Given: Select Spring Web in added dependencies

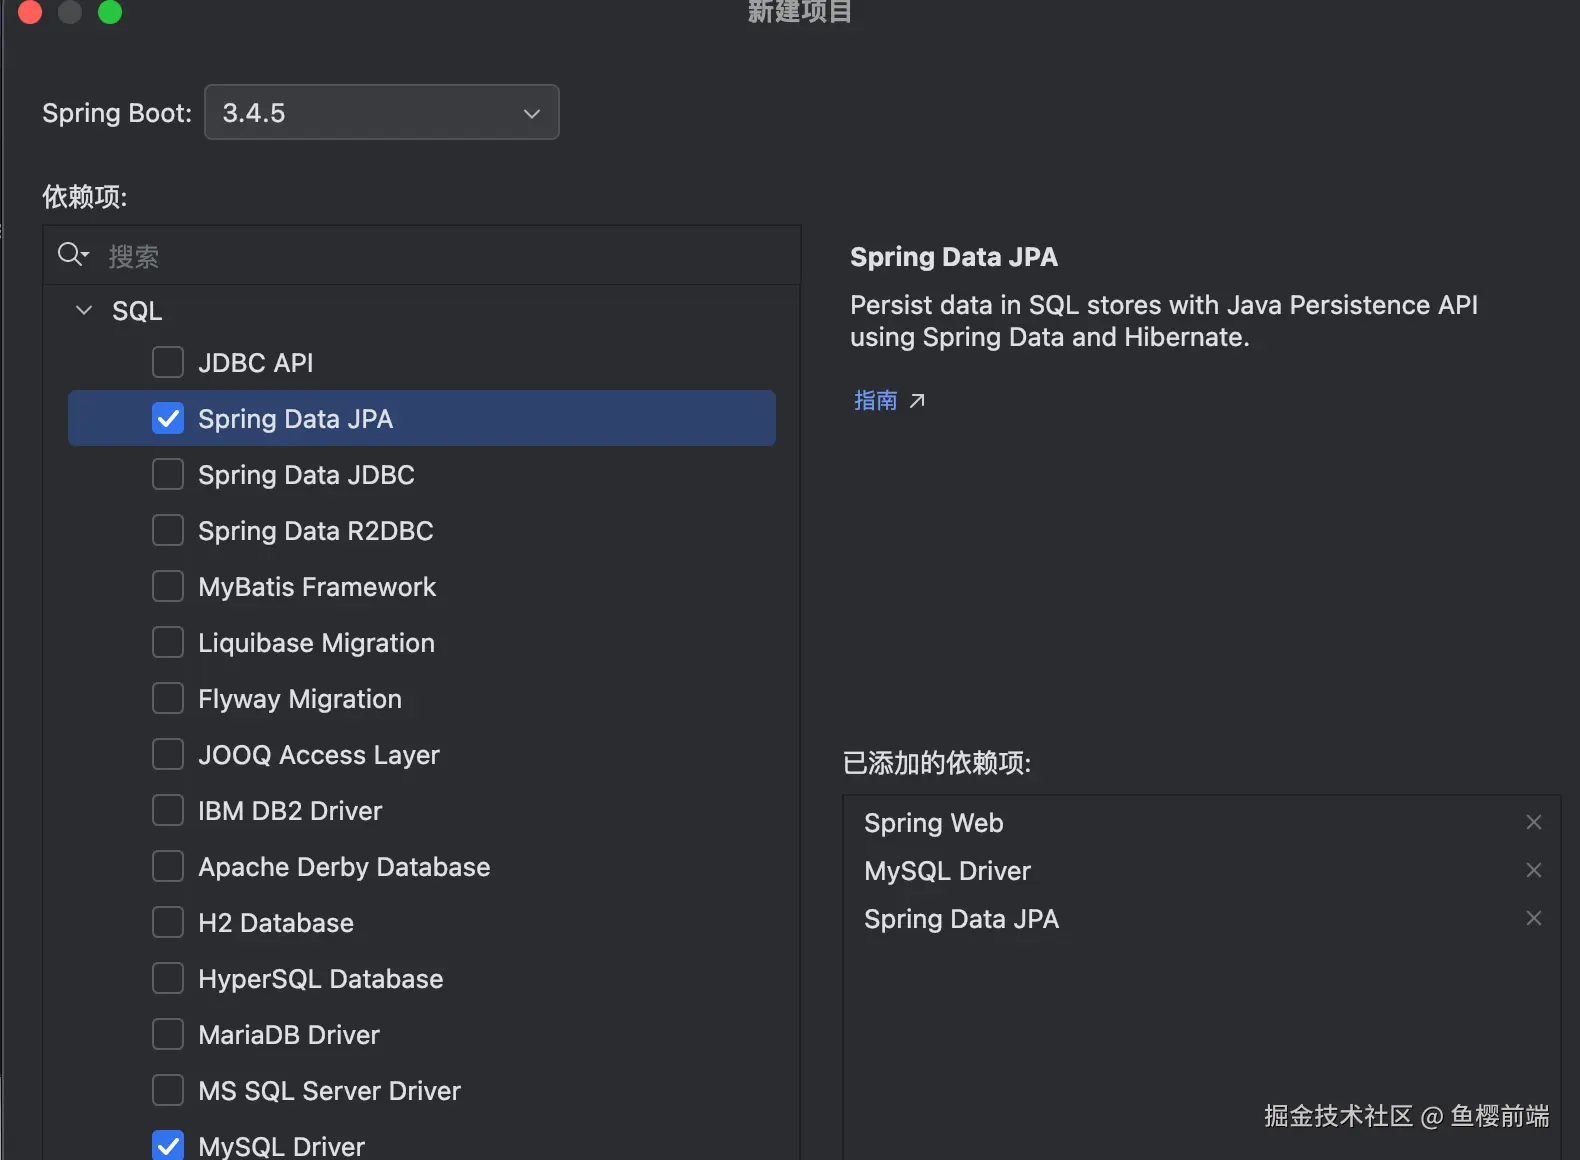Looking at the screenshot, I should [x=933, y=823].
